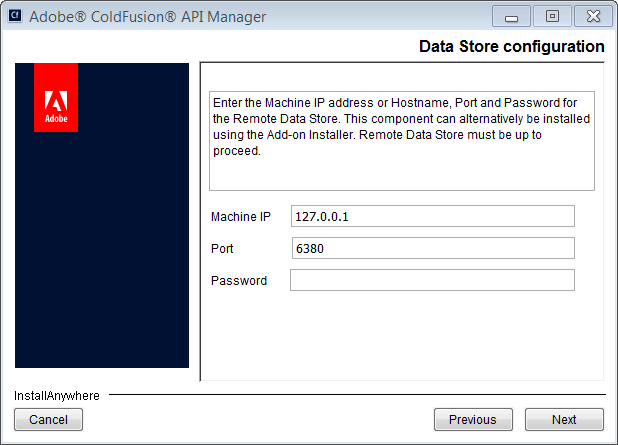Maximize the installer window
The image size is (618, 445).
(x=551, y=17)
